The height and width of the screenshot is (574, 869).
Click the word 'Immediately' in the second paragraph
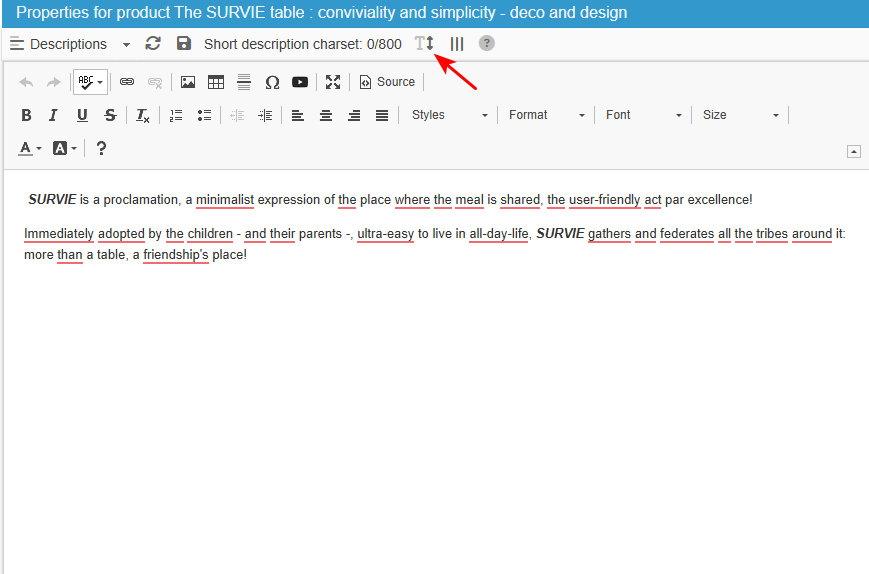[59, 234]
